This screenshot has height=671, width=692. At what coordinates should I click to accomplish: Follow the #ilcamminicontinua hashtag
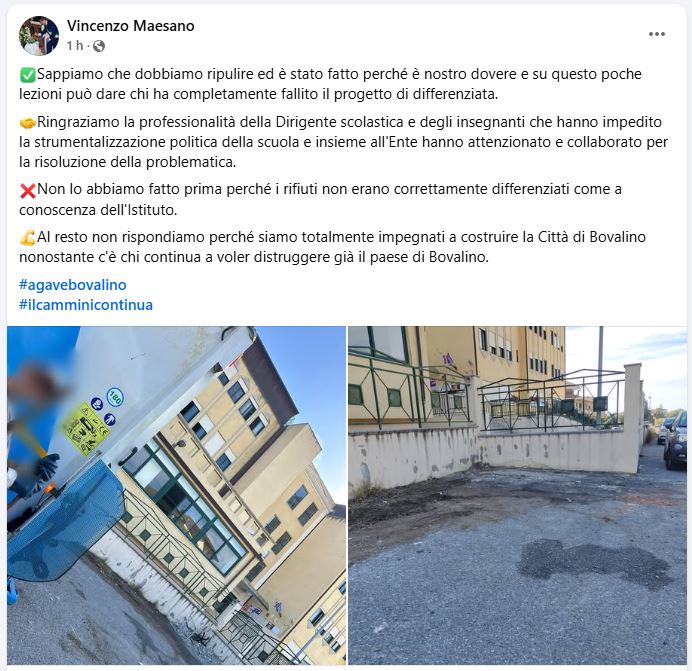click(86, 305)
